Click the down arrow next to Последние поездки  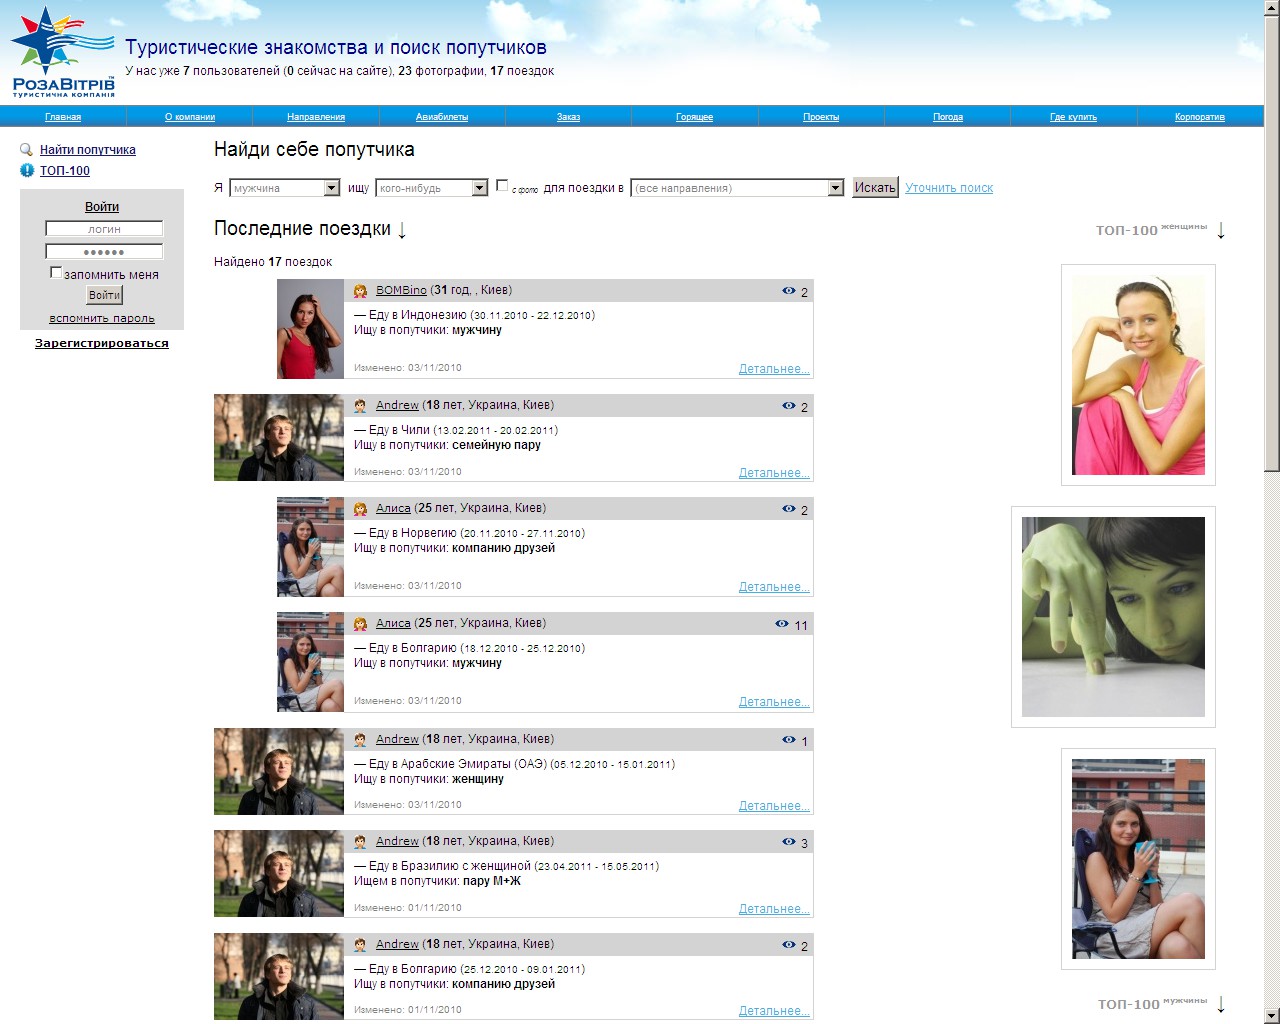[x=402, y=230]
